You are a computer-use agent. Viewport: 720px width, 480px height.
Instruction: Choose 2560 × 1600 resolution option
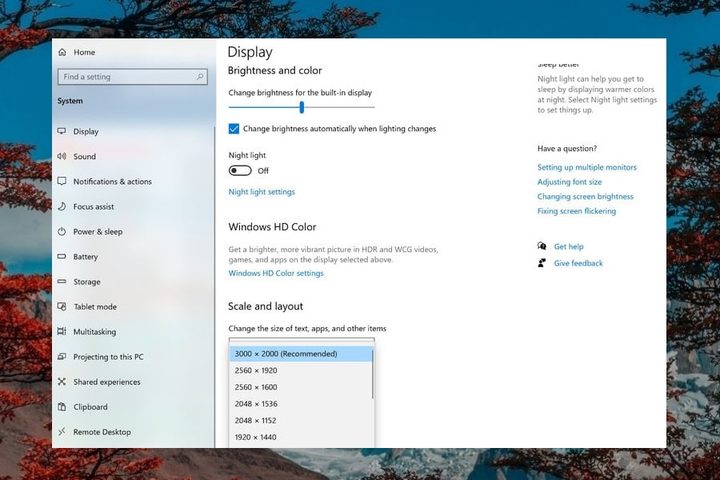(x=301, y=387)
